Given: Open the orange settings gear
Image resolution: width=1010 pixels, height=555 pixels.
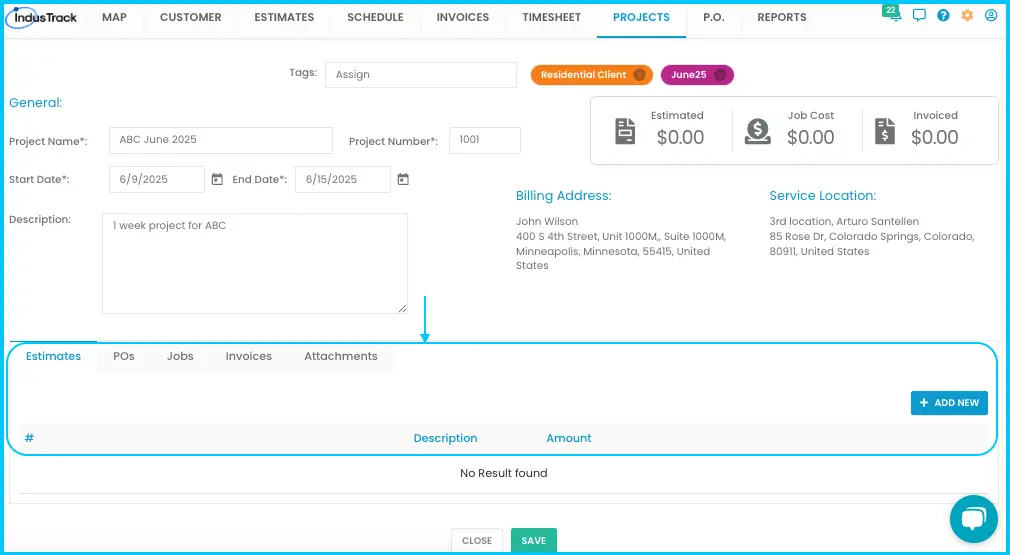Looking at the screenshot, I should pos(967,15).
